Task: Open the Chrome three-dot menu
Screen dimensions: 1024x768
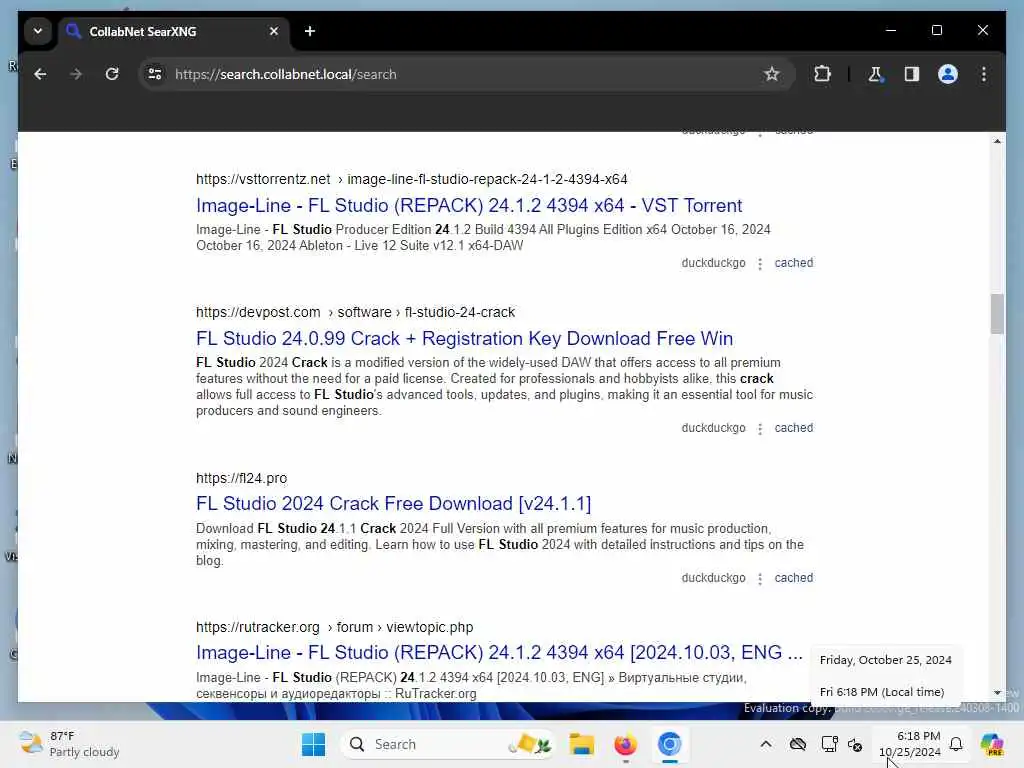Action: [x=984, y=74]
